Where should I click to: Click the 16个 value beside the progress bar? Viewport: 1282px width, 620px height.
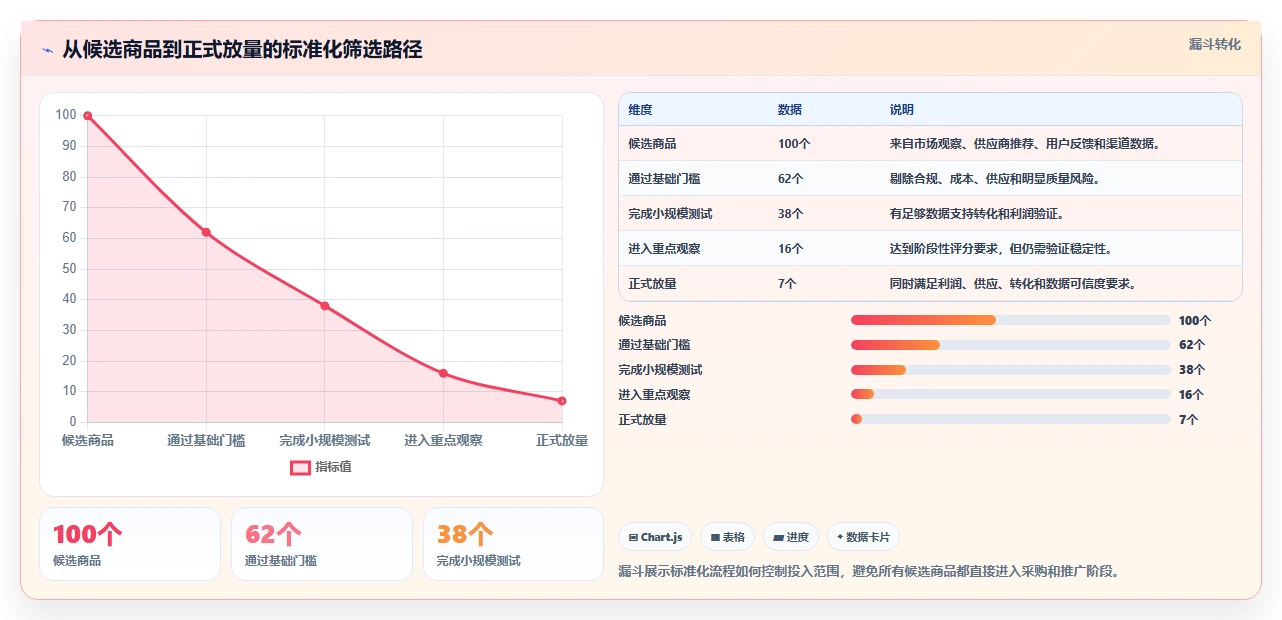click(1192, 395)
